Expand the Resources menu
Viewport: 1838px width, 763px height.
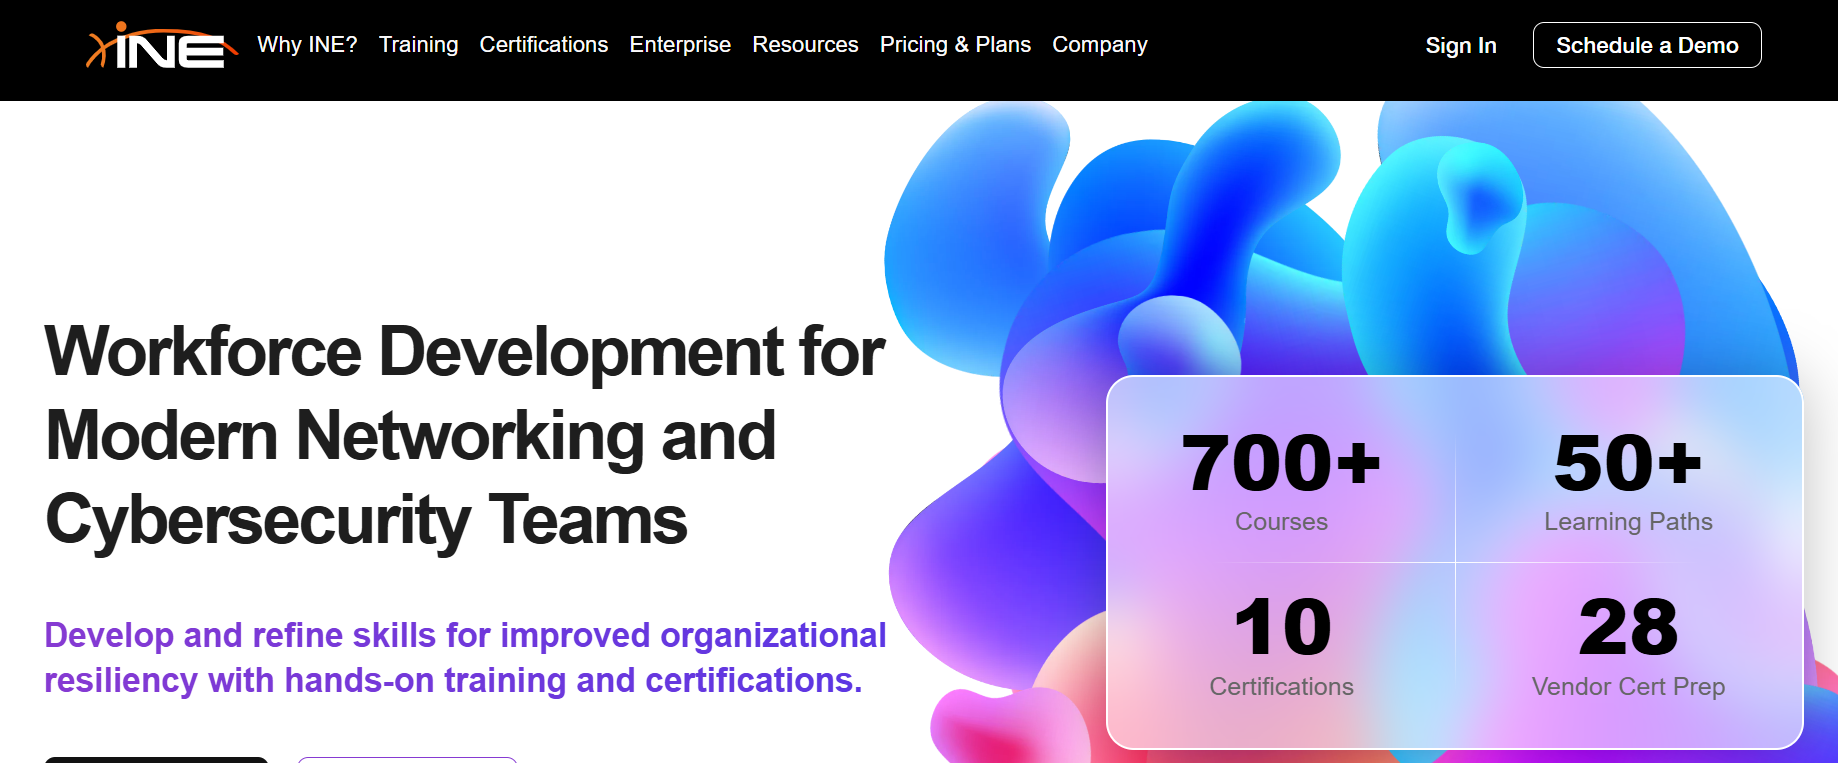pos(805,45)
